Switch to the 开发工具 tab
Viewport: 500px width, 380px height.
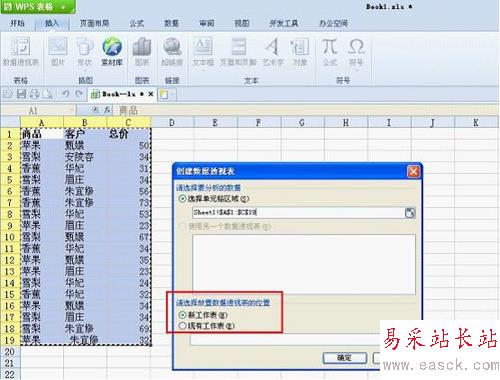click(x=284, y=23)
